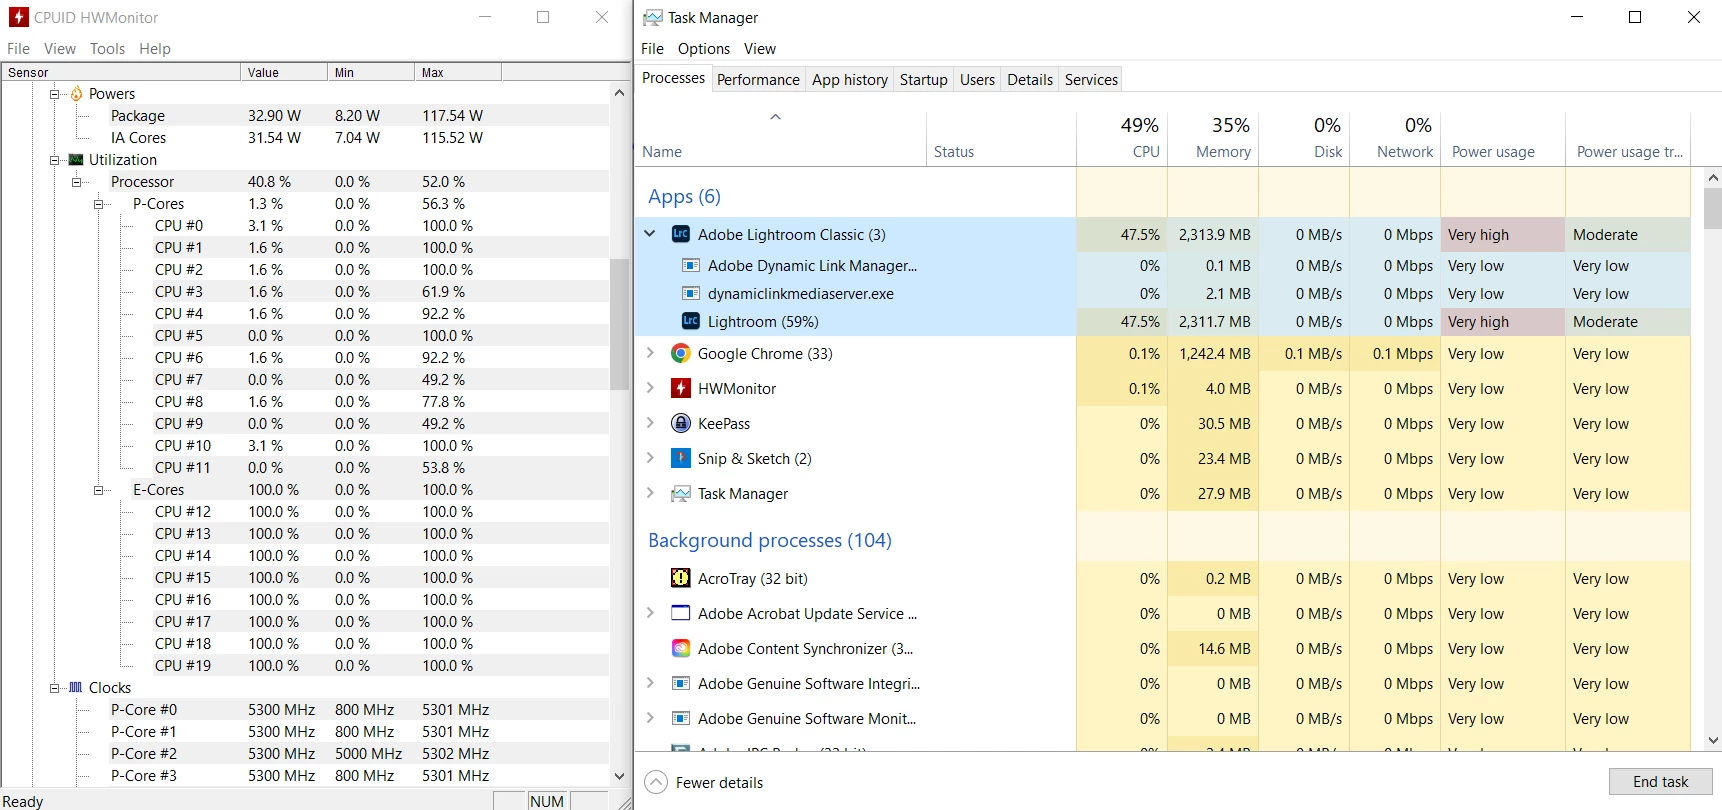Click the HWMonitor vertical scrollbar thumb
Image resolution: width=1722 pixels, height=810 pixels.
coord(619,324)
